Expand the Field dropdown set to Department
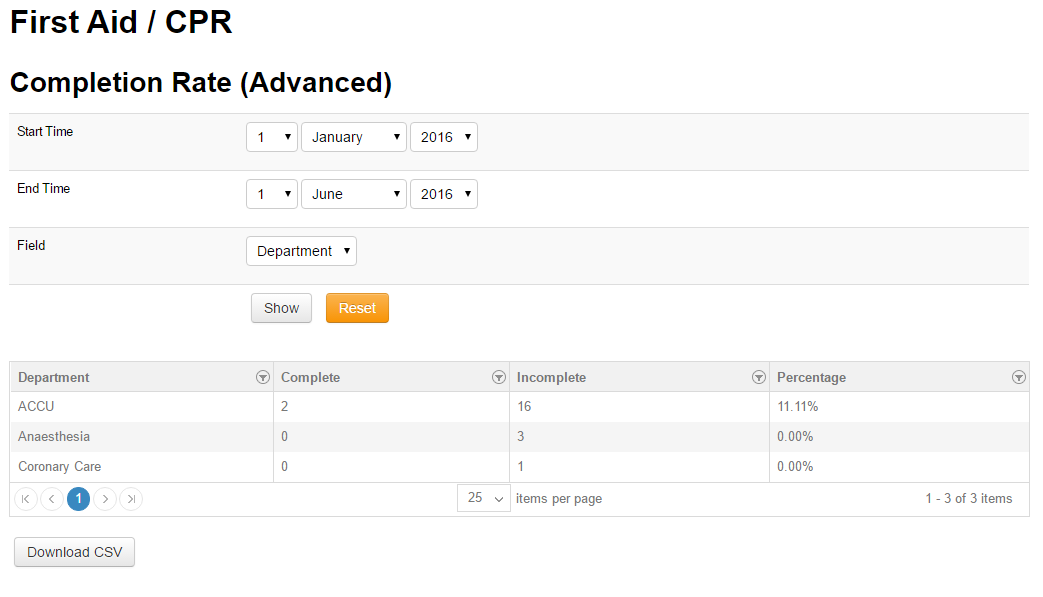The width and height of the screenshot is (1043, 597). (301, 251)
